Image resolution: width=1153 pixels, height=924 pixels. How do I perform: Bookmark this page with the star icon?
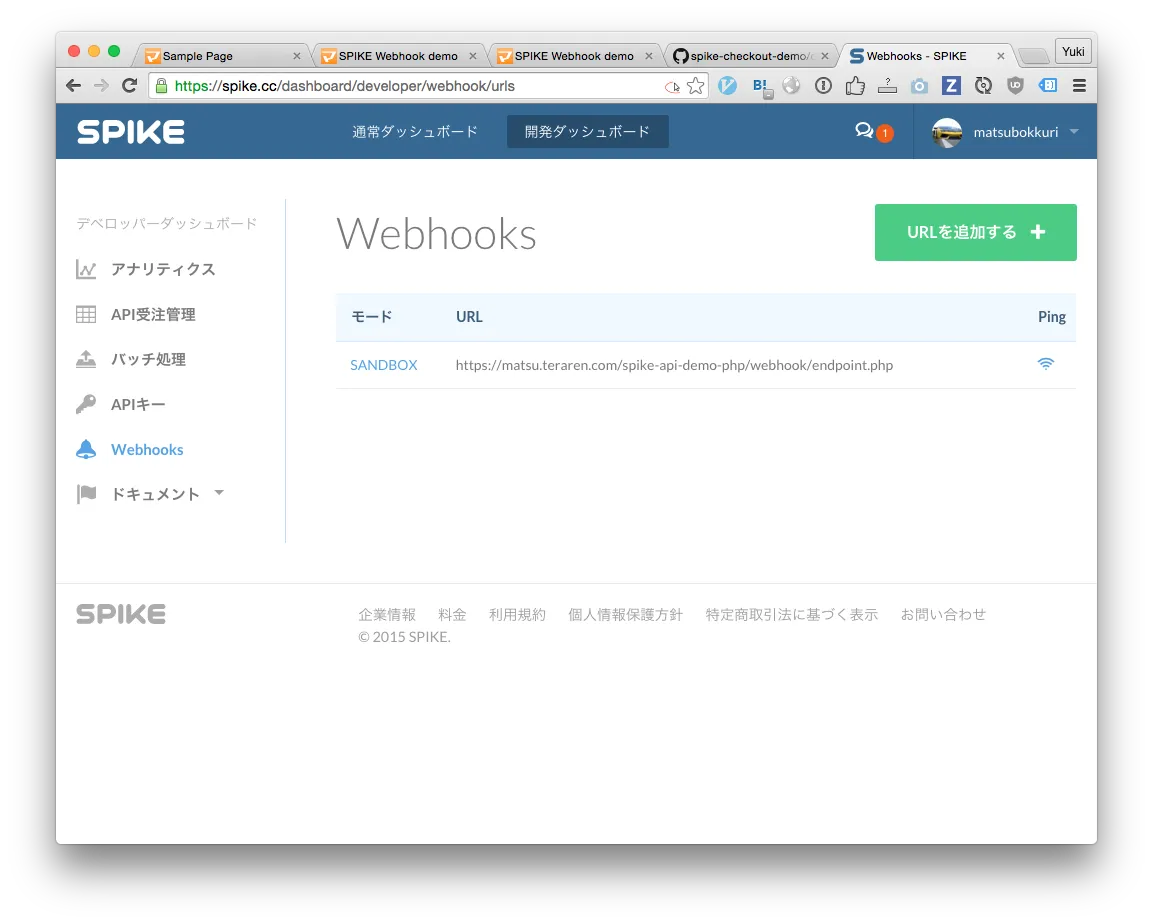pos(695,85)
